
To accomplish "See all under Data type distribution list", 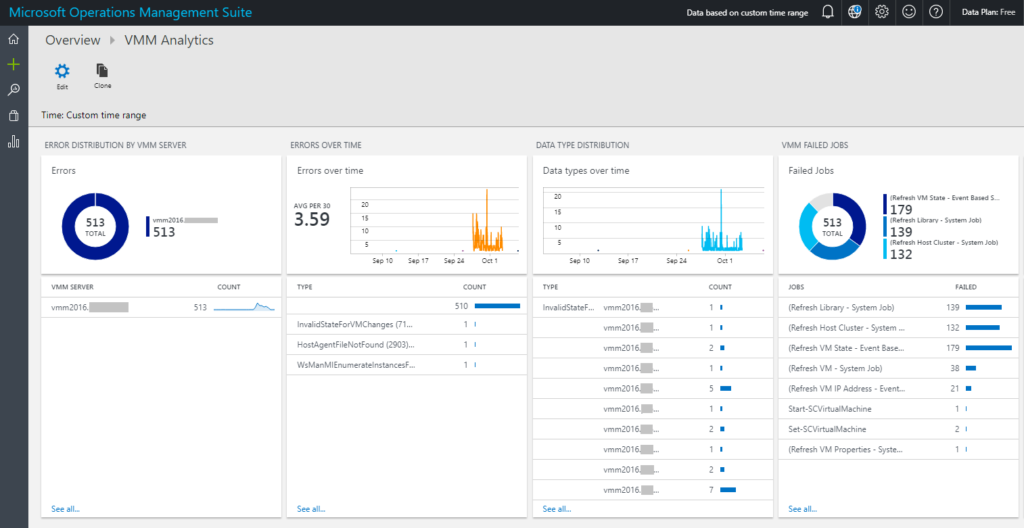I will point(557,509).
